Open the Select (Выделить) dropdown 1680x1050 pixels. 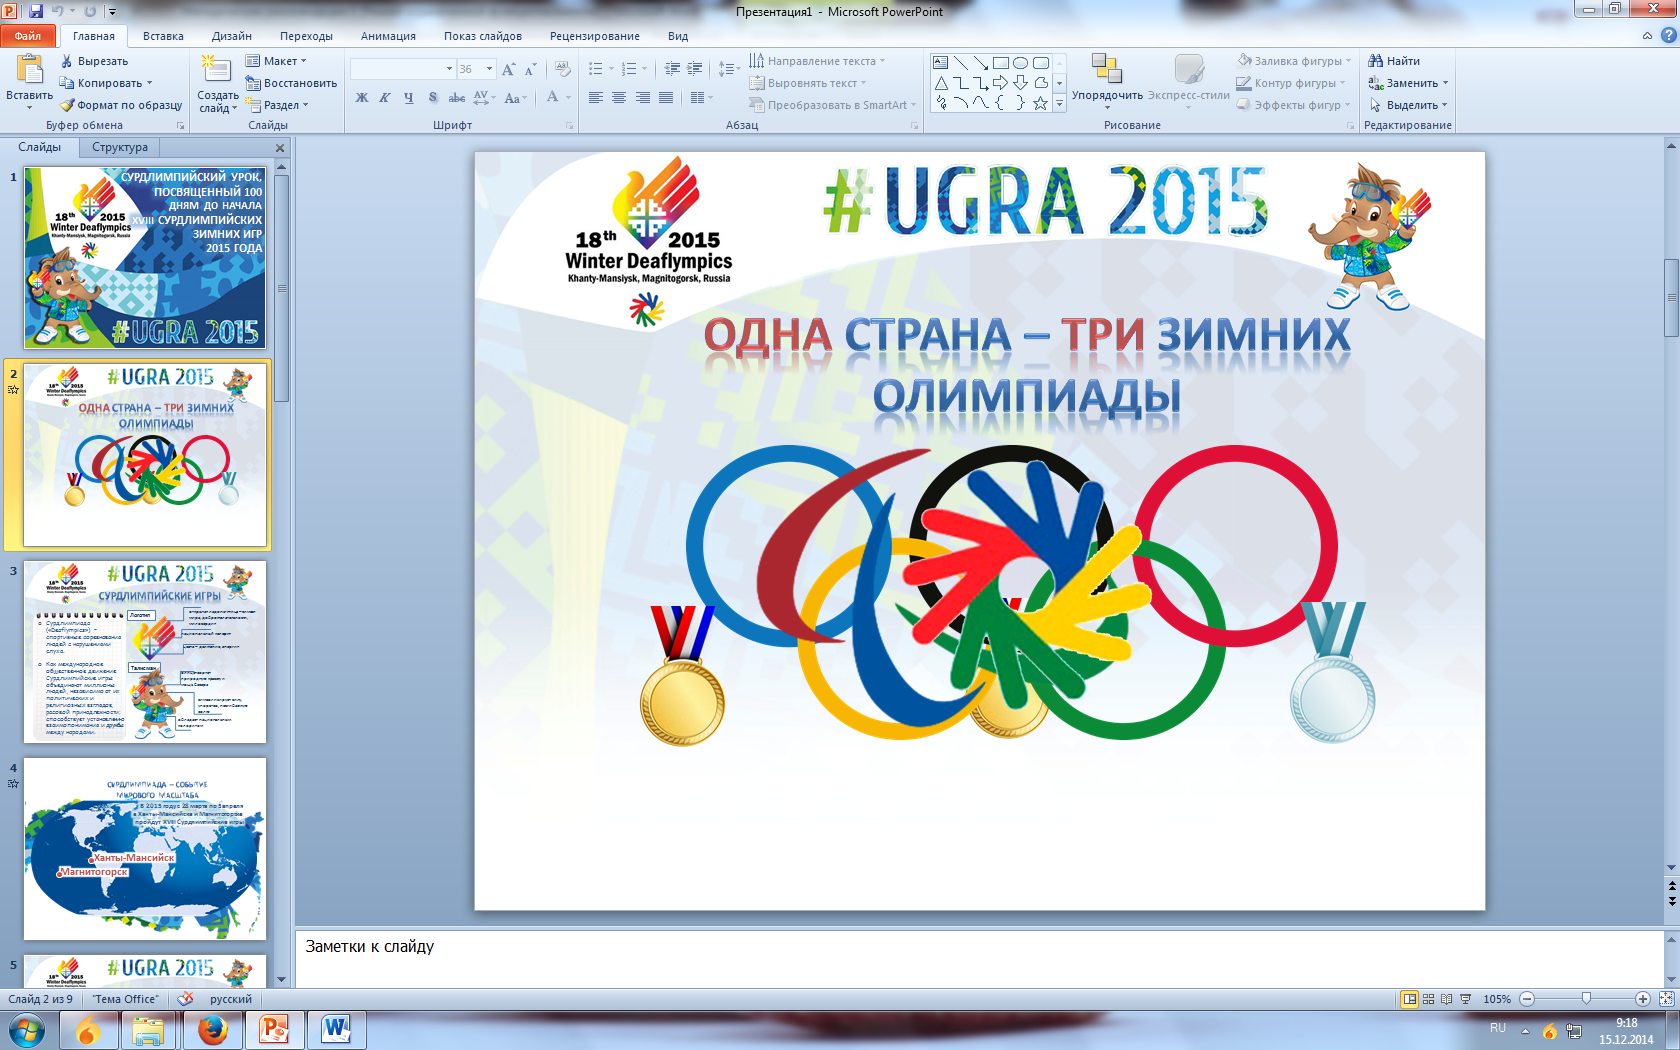tap(1408, 105)
